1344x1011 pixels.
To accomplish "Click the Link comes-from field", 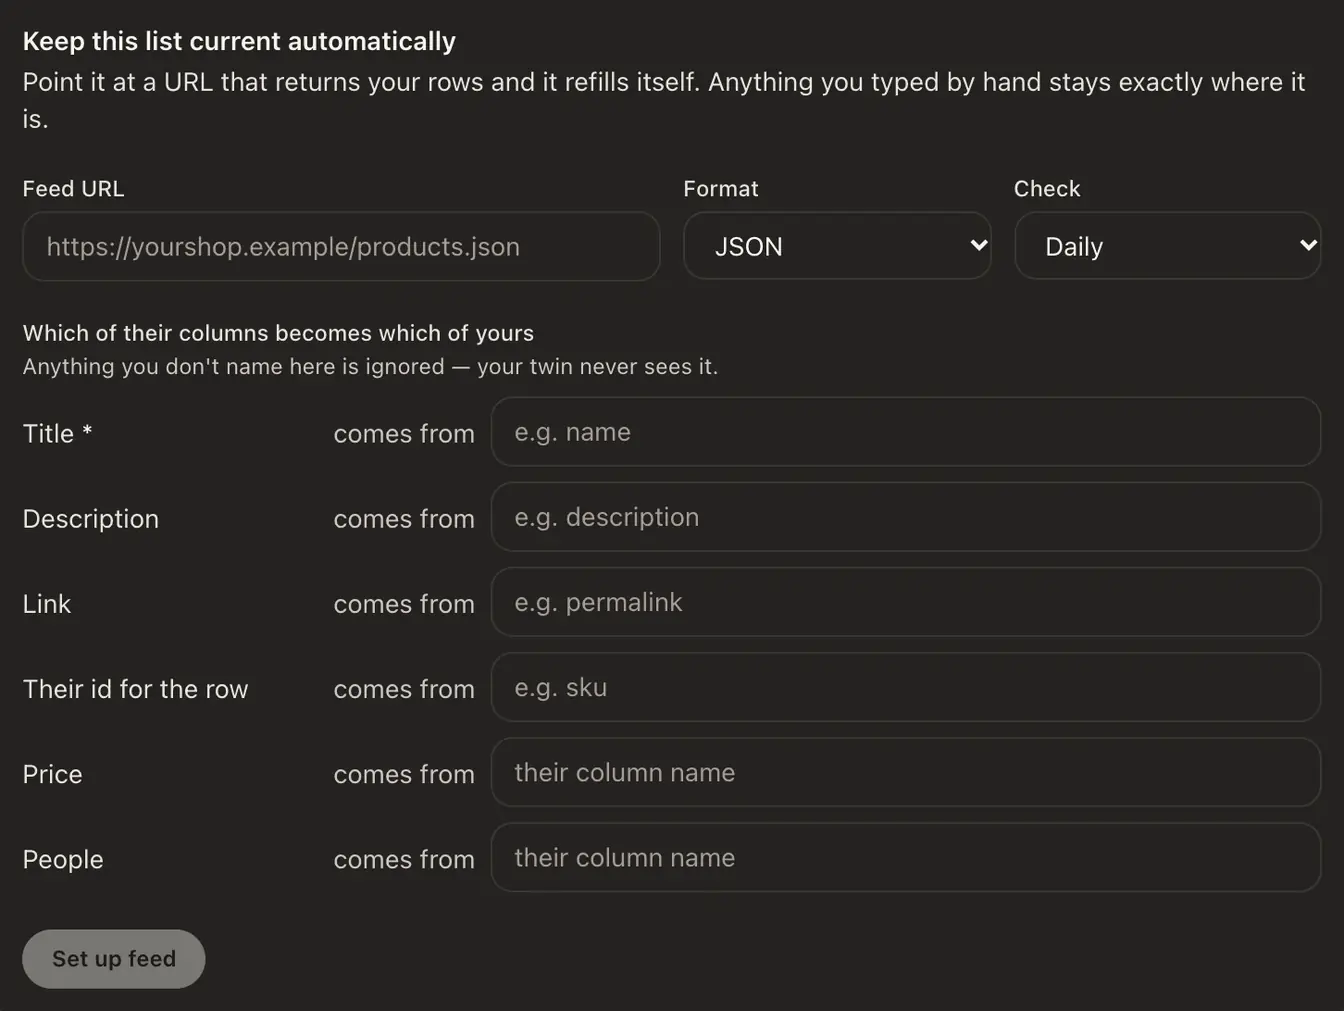I will [906, 602].
